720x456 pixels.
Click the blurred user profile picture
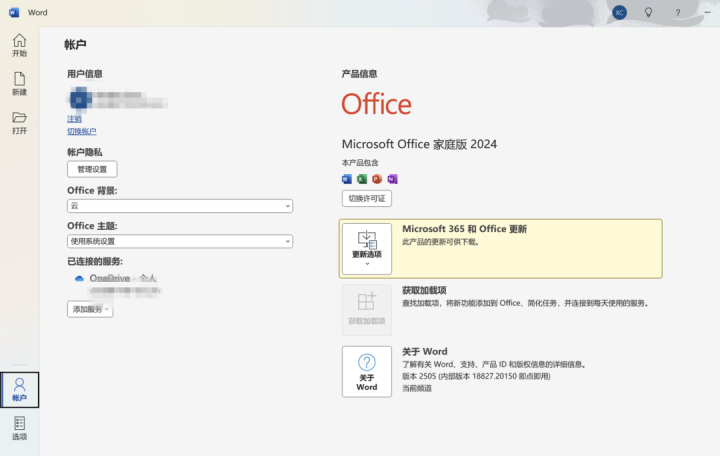80,99
